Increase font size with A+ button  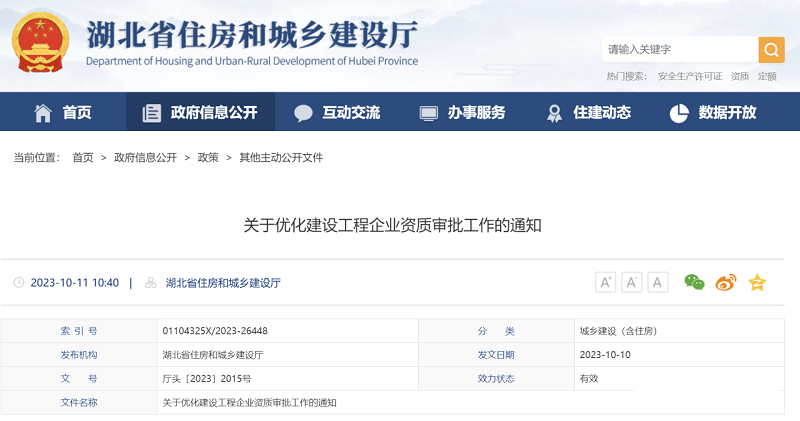(606, 282)
